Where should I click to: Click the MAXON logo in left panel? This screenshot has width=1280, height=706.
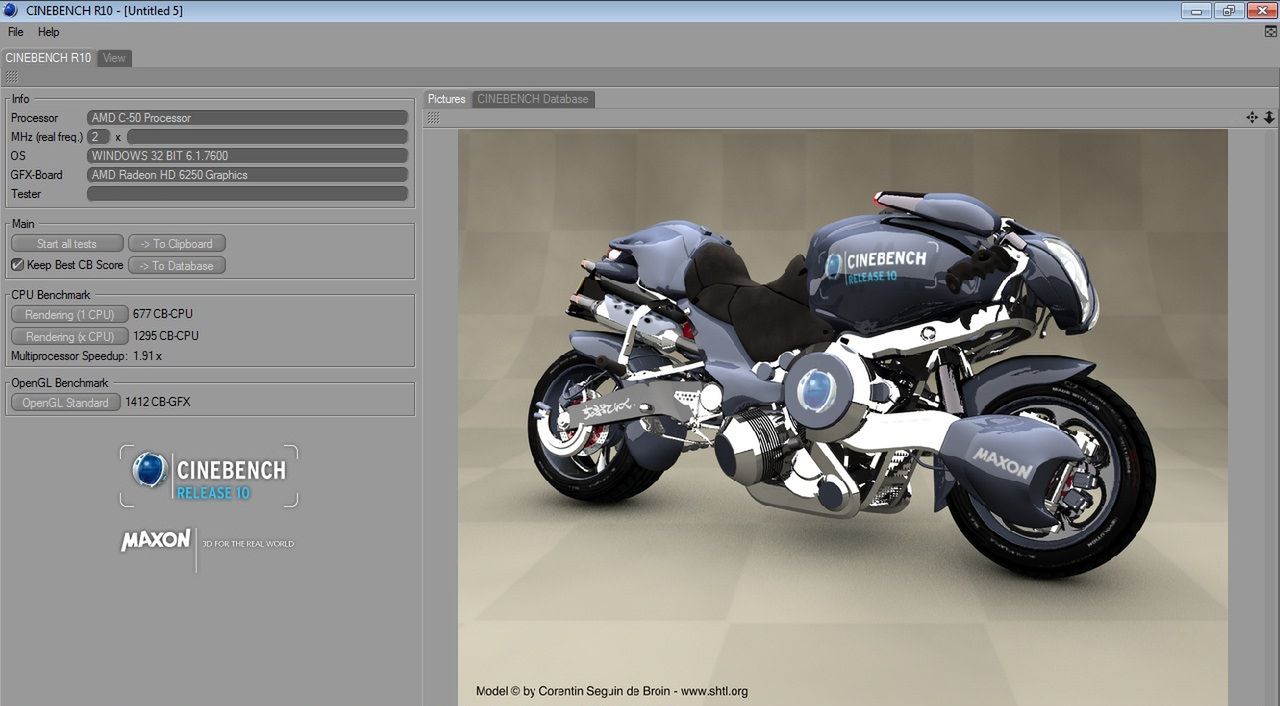tap(156, 540)
